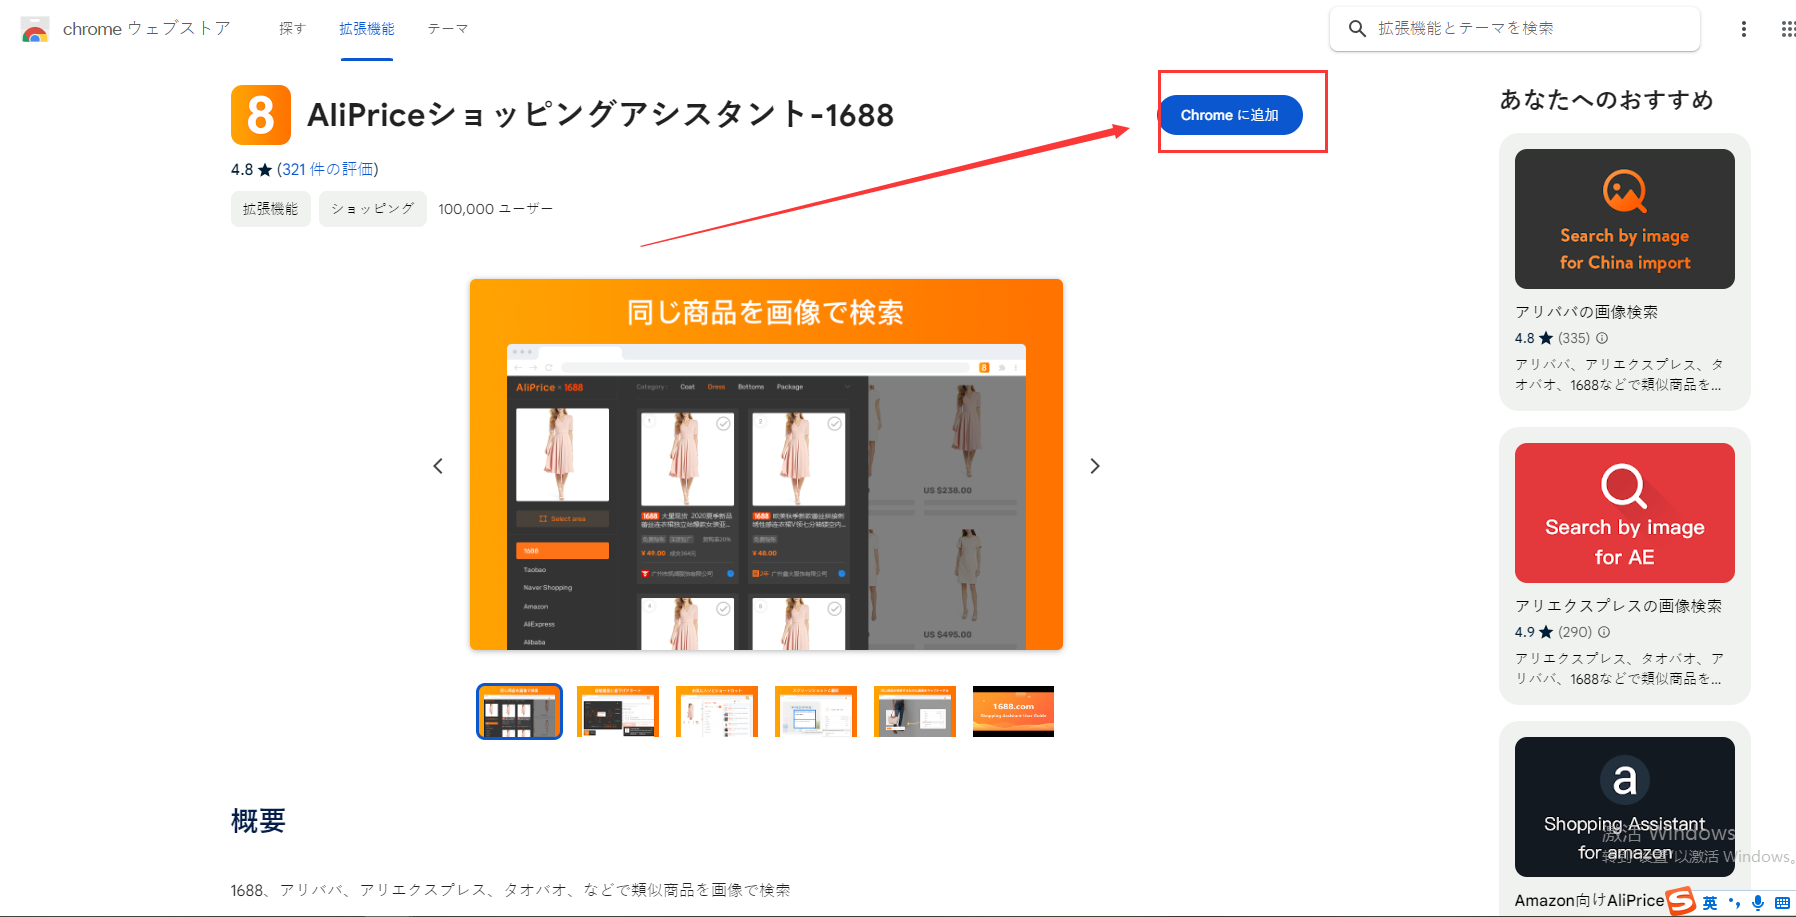
Task: Click the Sogou input method S icon
Action: tap(1681, 902)
